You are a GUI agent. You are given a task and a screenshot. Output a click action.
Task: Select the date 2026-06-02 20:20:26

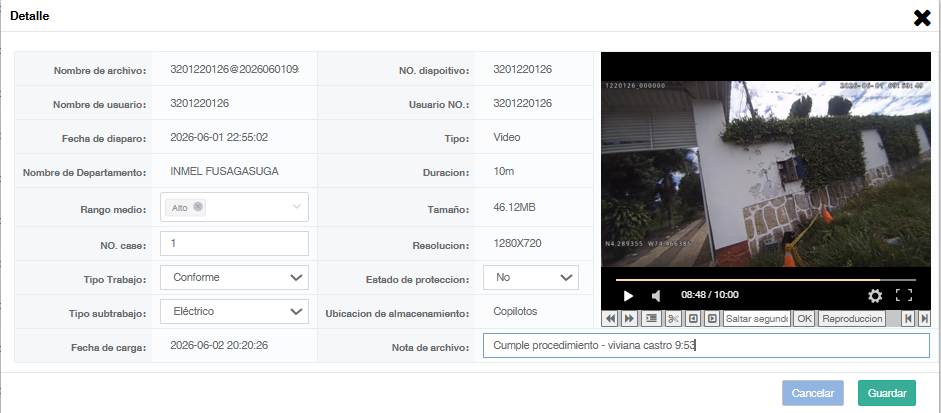[219, 345]
